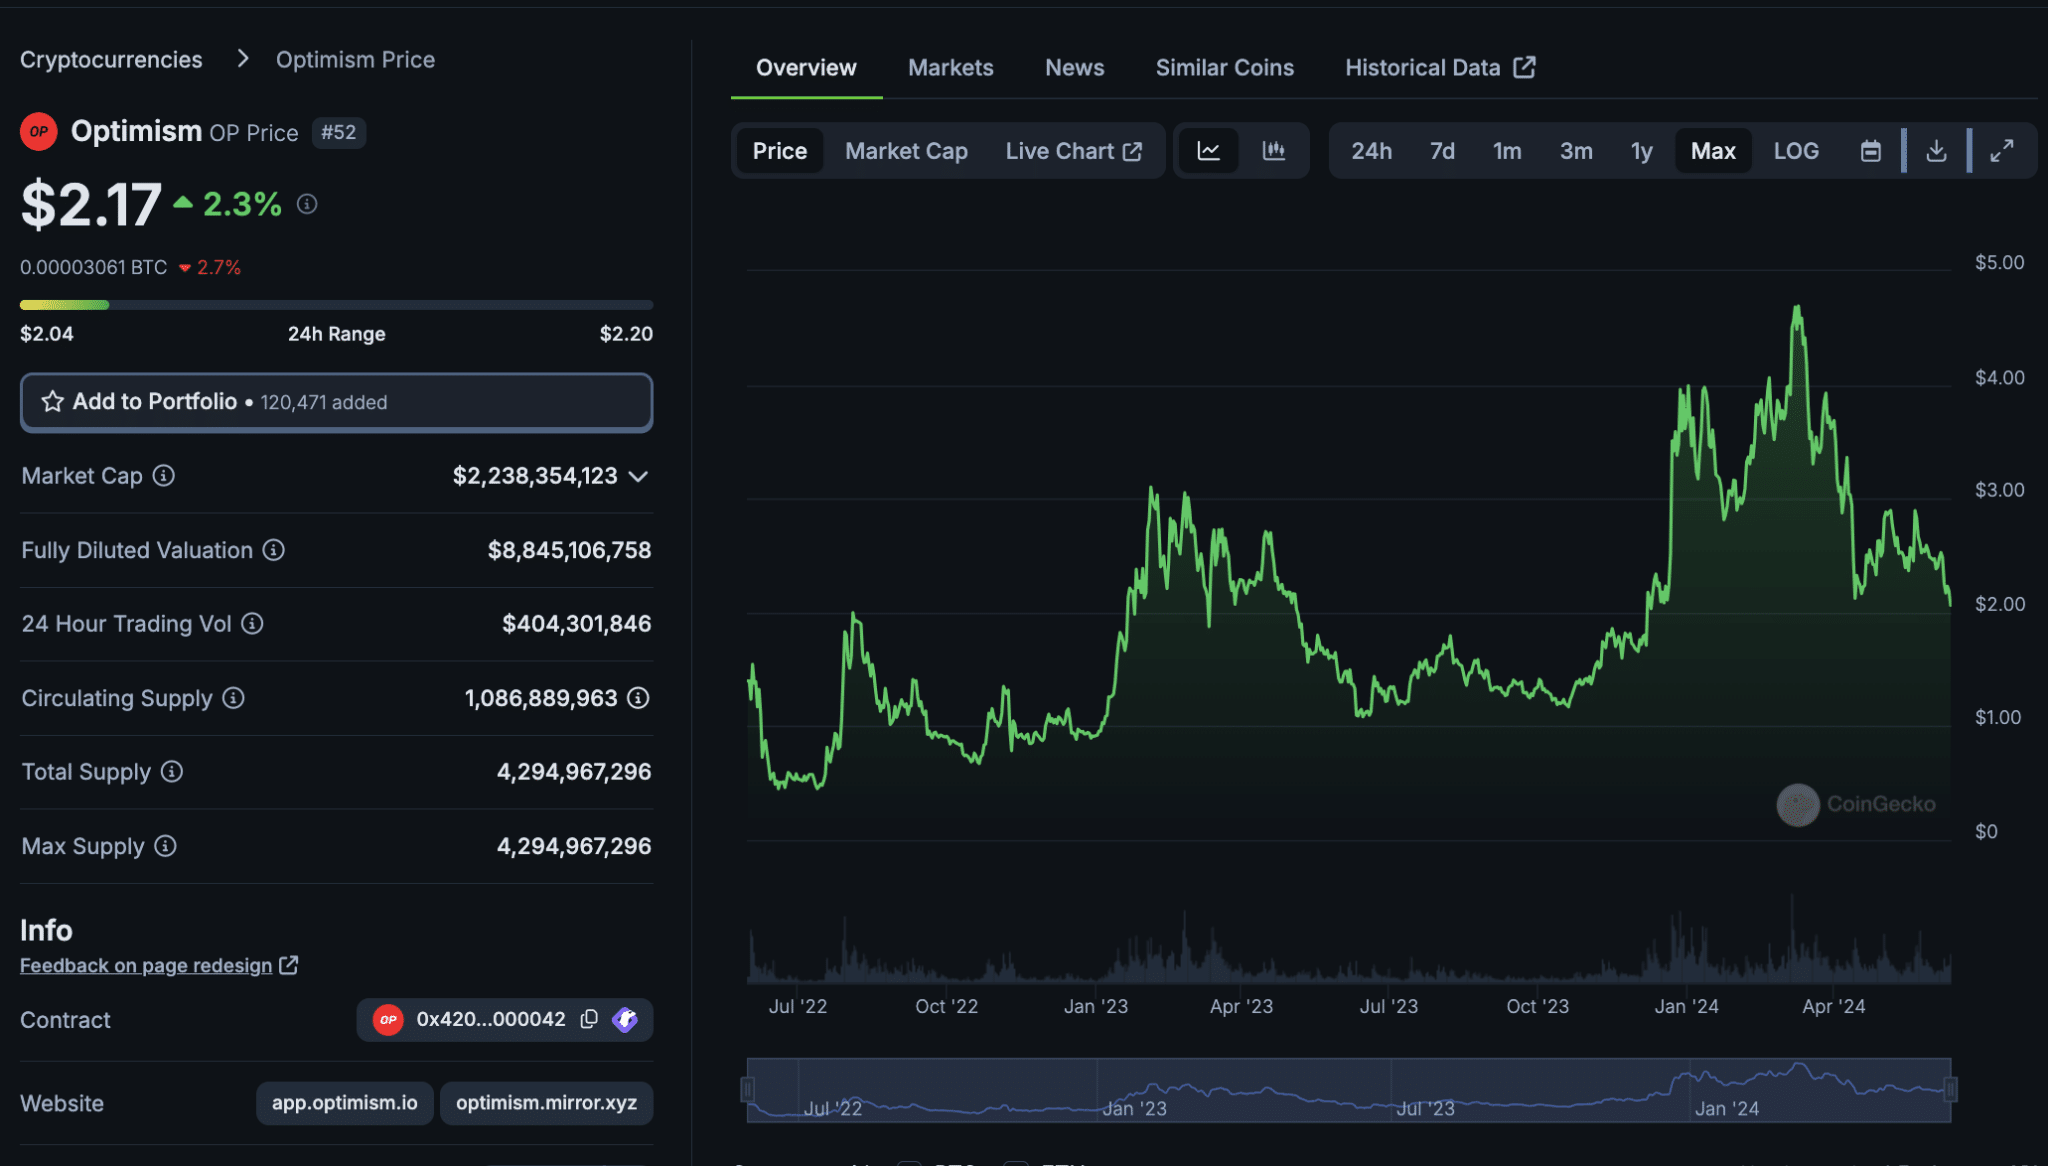Toggle the LOG scale option
2048x1166 pixels.
tap(1795, 151)
